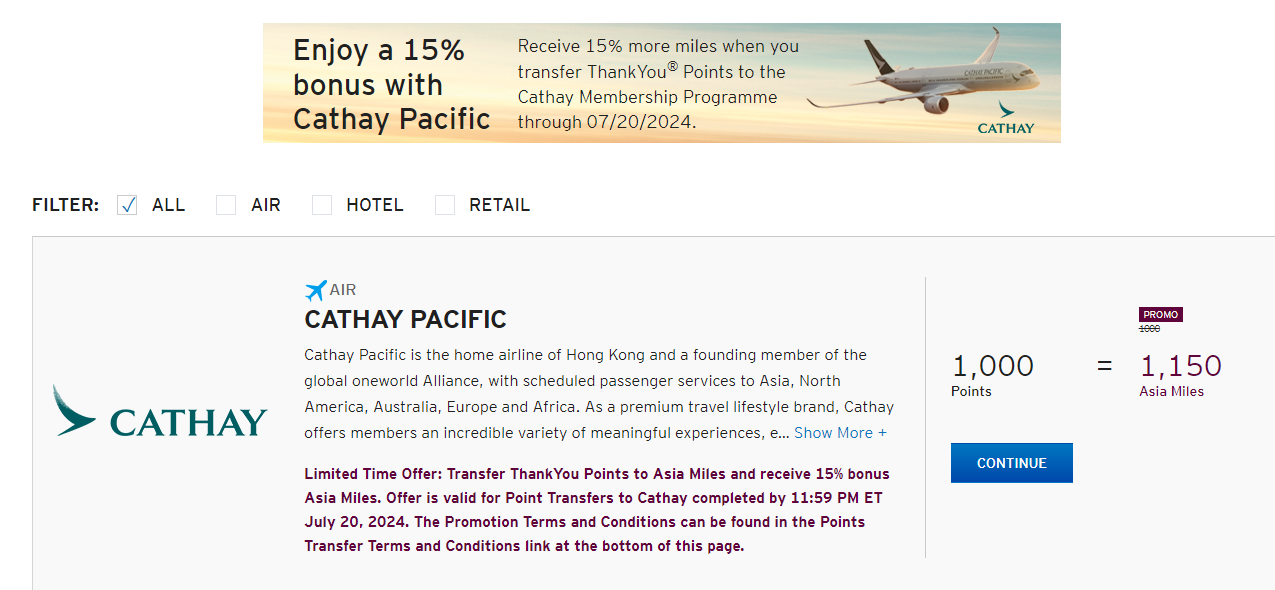Click the PROMO badge above the miles
The image size is (1275, 590).
coord(1161,314)
